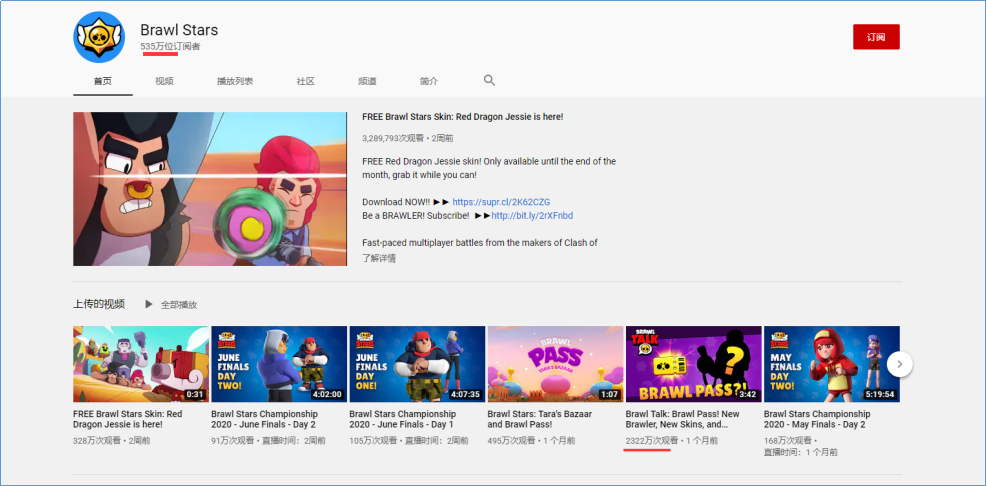Switch to the 首页 home tab
The image size is (987, 486).
pyautogui.click(x=102, y=81)
